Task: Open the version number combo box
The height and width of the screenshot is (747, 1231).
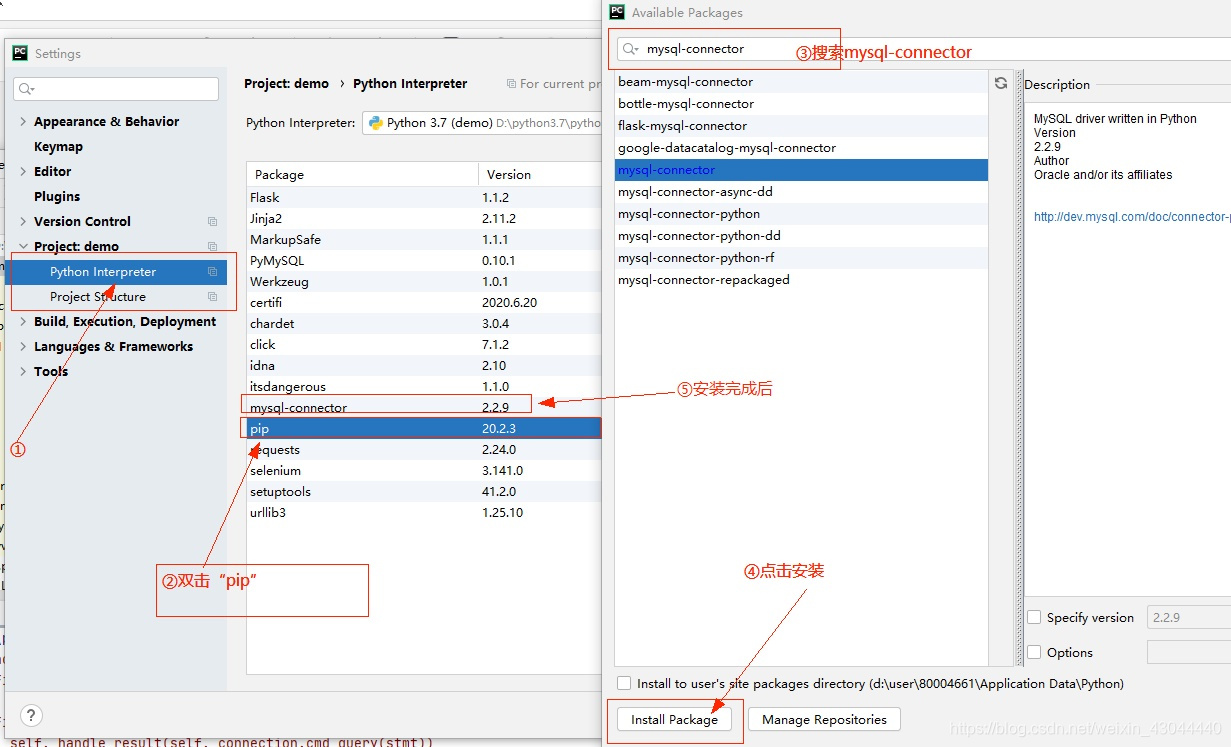Action: 1189,617
